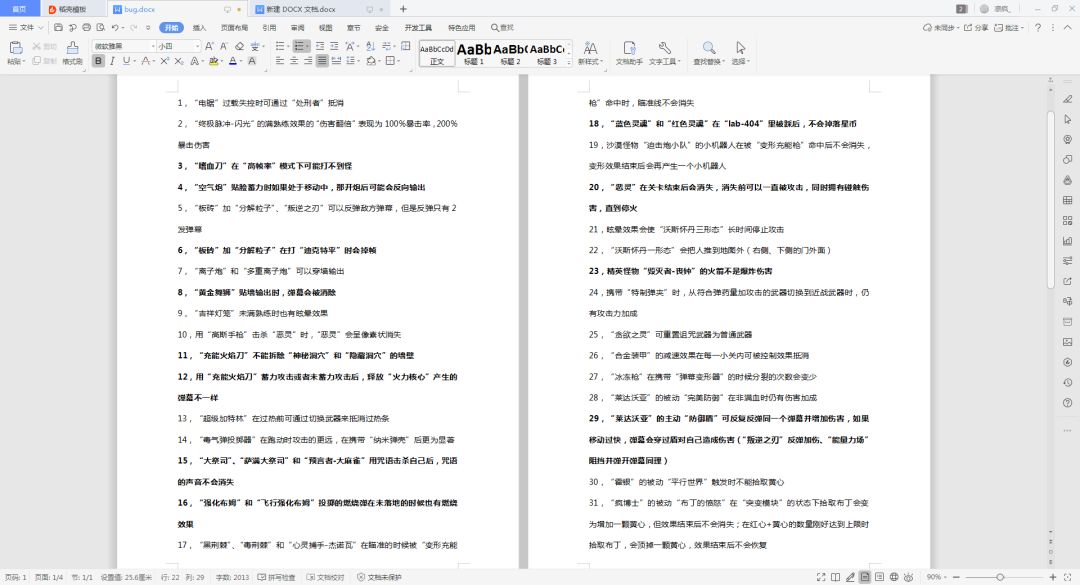Image resolution: width=1080 pixels, height=585 pixels.
Task: Click the 分享 share button
Action: point(976,28)
